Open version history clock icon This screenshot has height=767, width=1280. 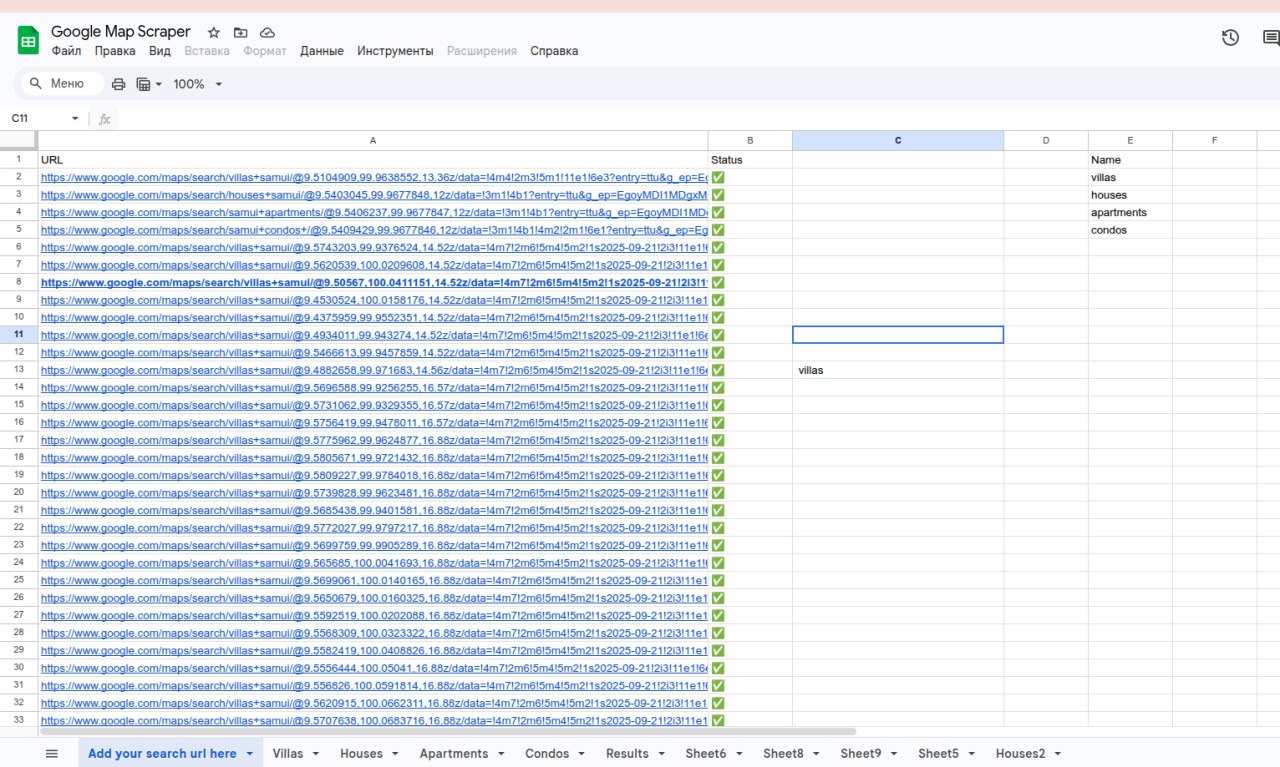1230,38
